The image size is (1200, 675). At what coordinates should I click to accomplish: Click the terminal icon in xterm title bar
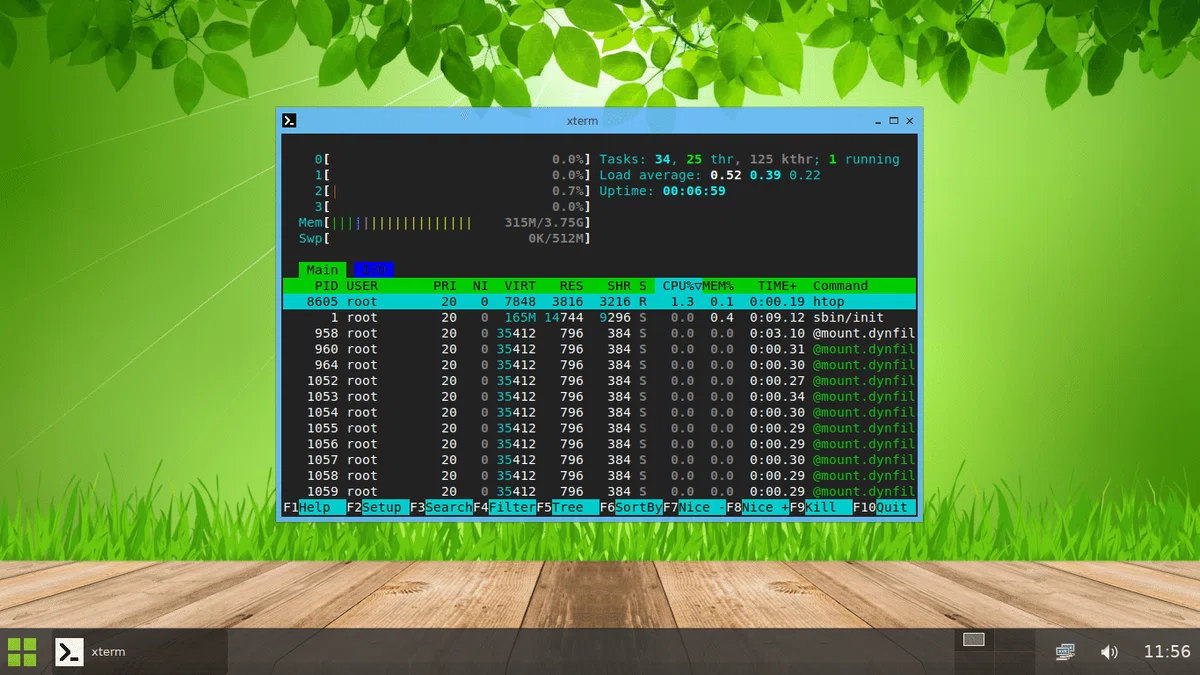(289, 121)
